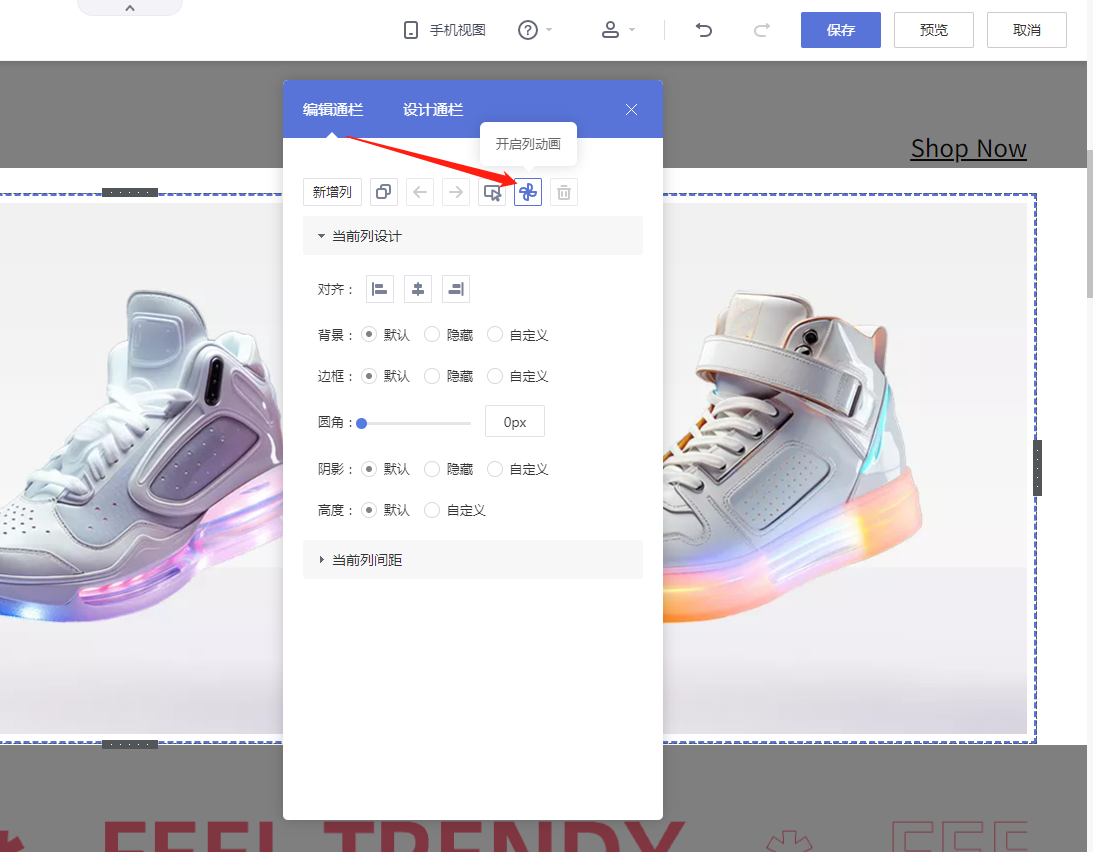This screenshot has height=852, width=1093.
Task: Click the select column cursor icon
Action: coord(492,192)
